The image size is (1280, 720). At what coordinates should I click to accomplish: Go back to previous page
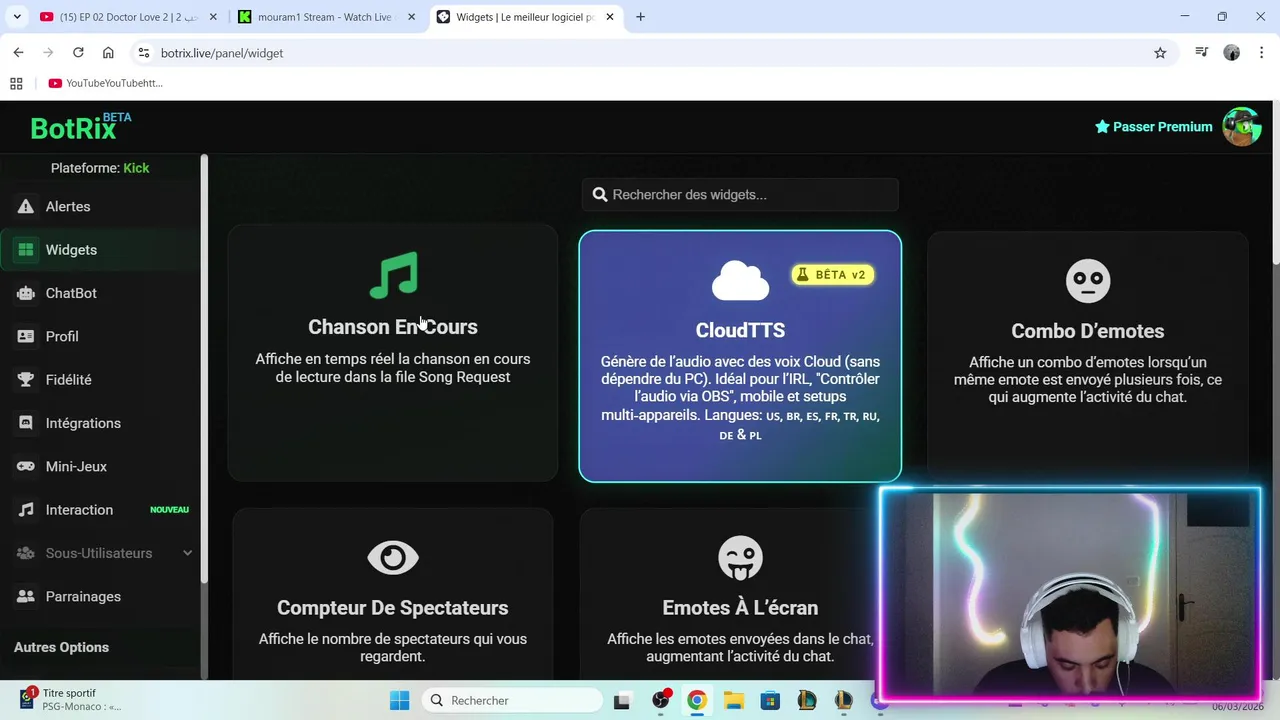(x=18, y=53)
